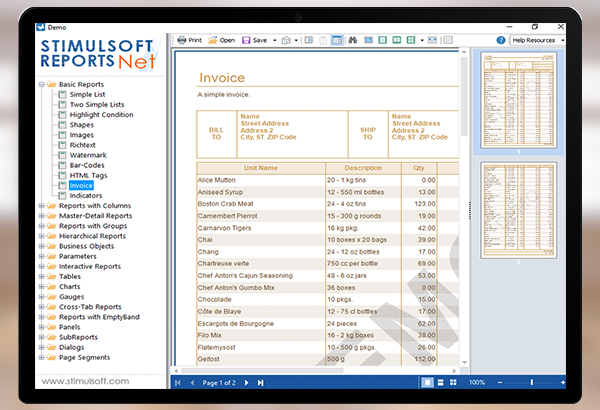Click the Print toolbar button
The image size is (600, 410).
190,40
